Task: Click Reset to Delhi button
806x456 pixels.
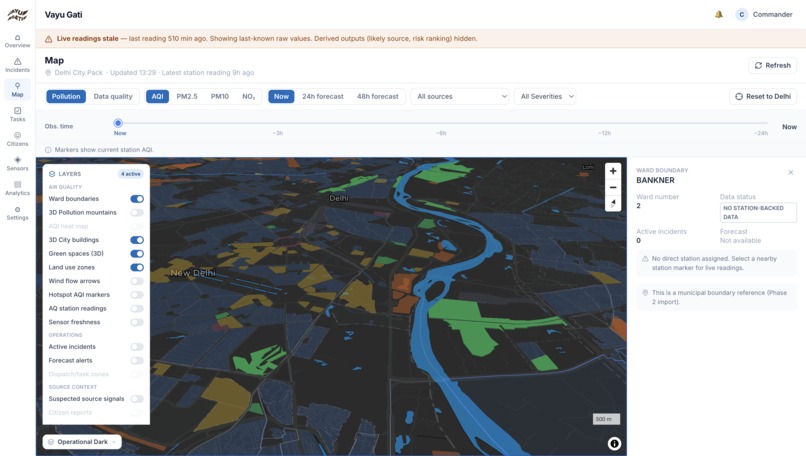Action: pos(763,96)
